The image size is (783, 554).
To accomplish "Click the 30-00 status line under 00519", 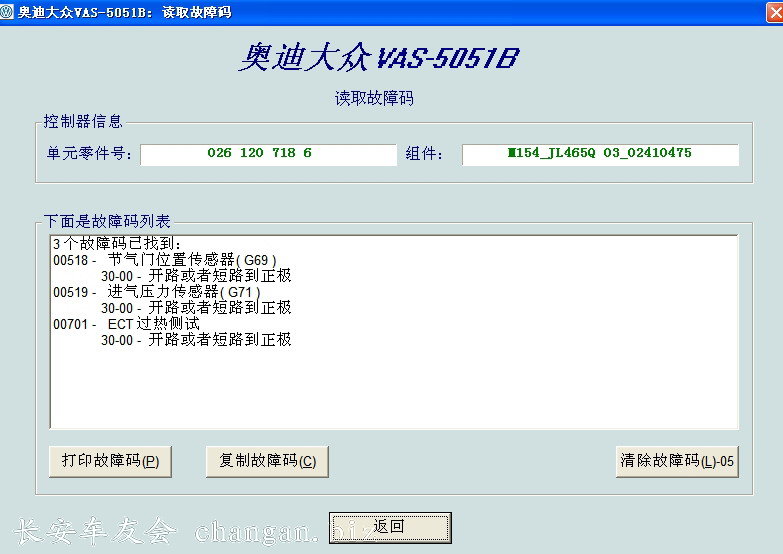I will [x=196, y=308].
